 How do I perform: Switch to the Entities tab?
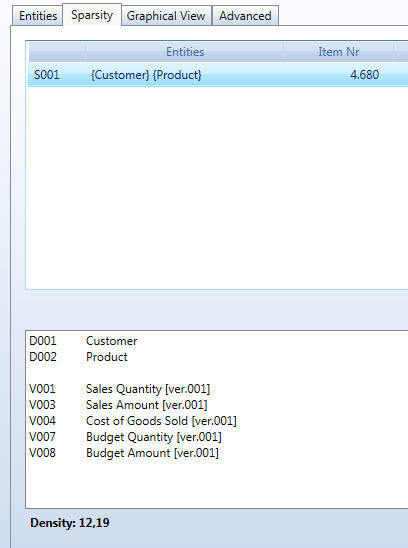(38, 16)
